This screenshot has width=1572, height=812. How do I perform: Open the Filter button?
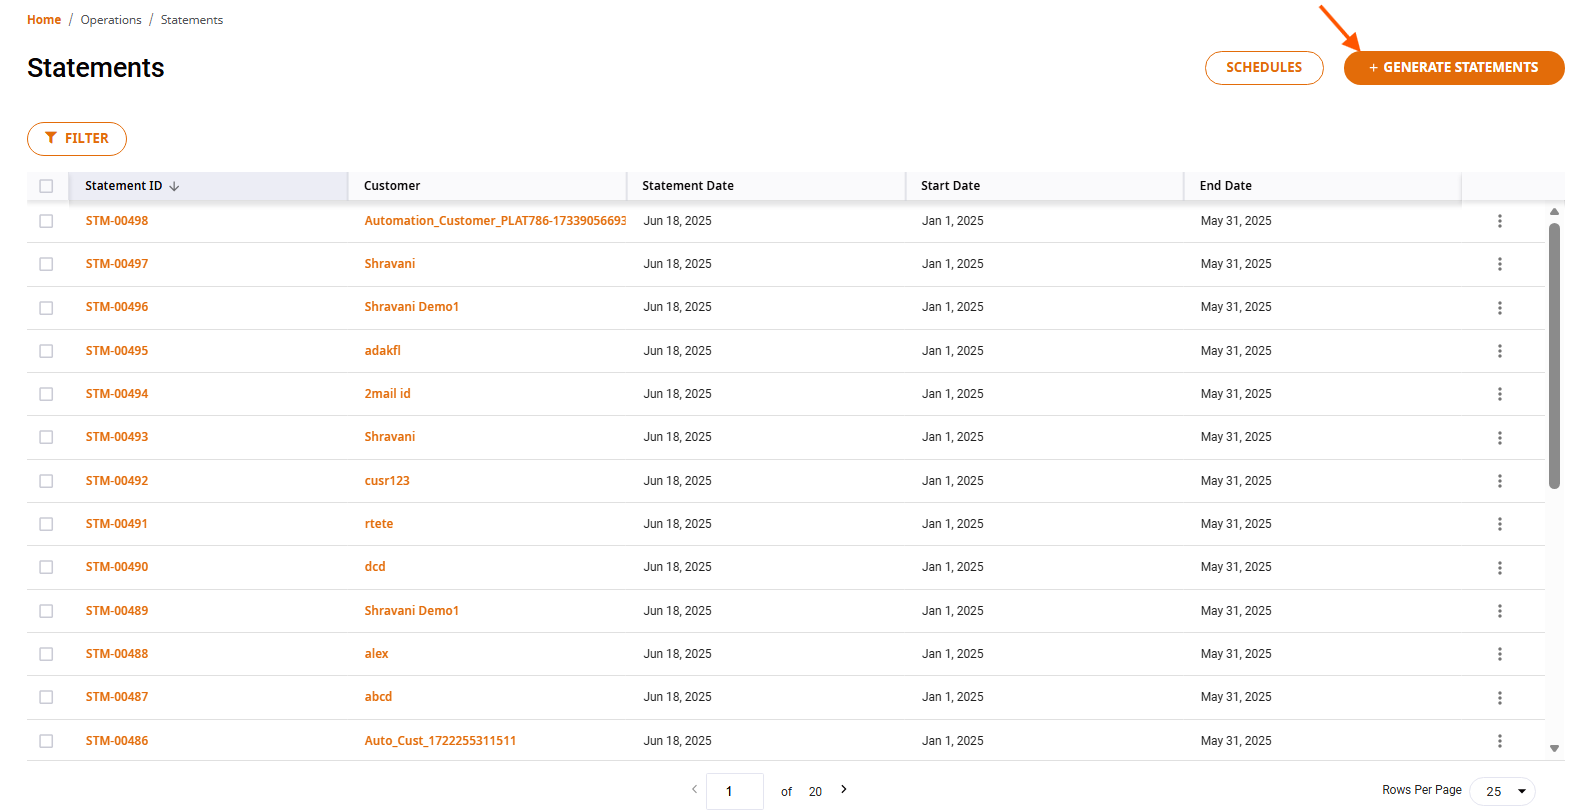pyautogui.click(x=77, y=139)
